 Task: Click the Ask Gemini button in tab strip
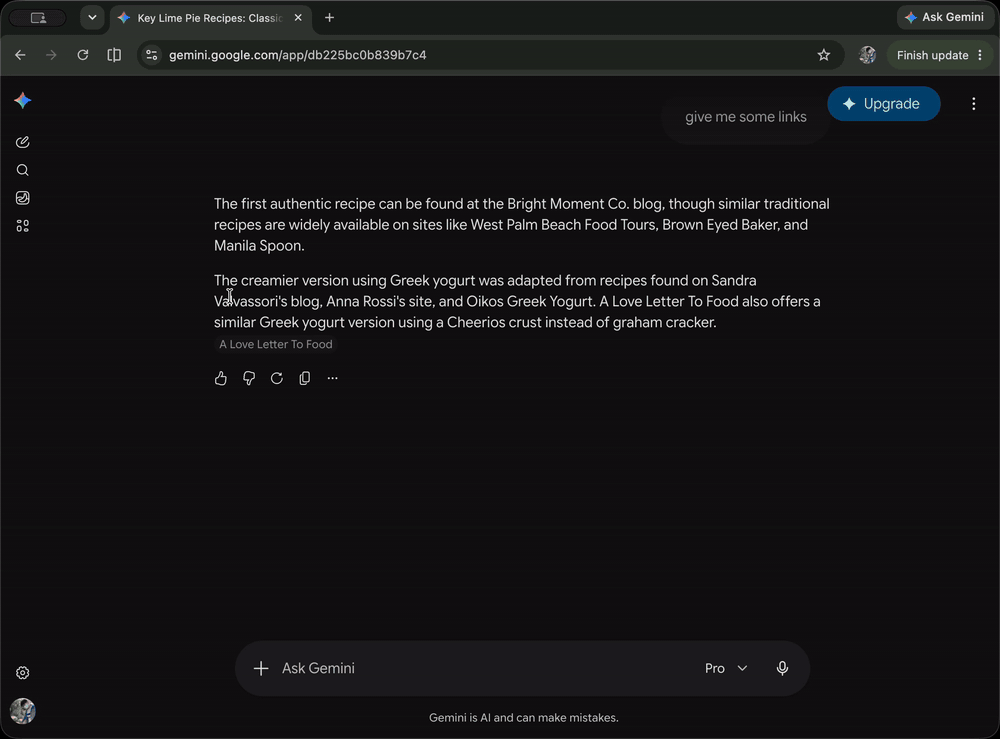[x=945, y=18]
